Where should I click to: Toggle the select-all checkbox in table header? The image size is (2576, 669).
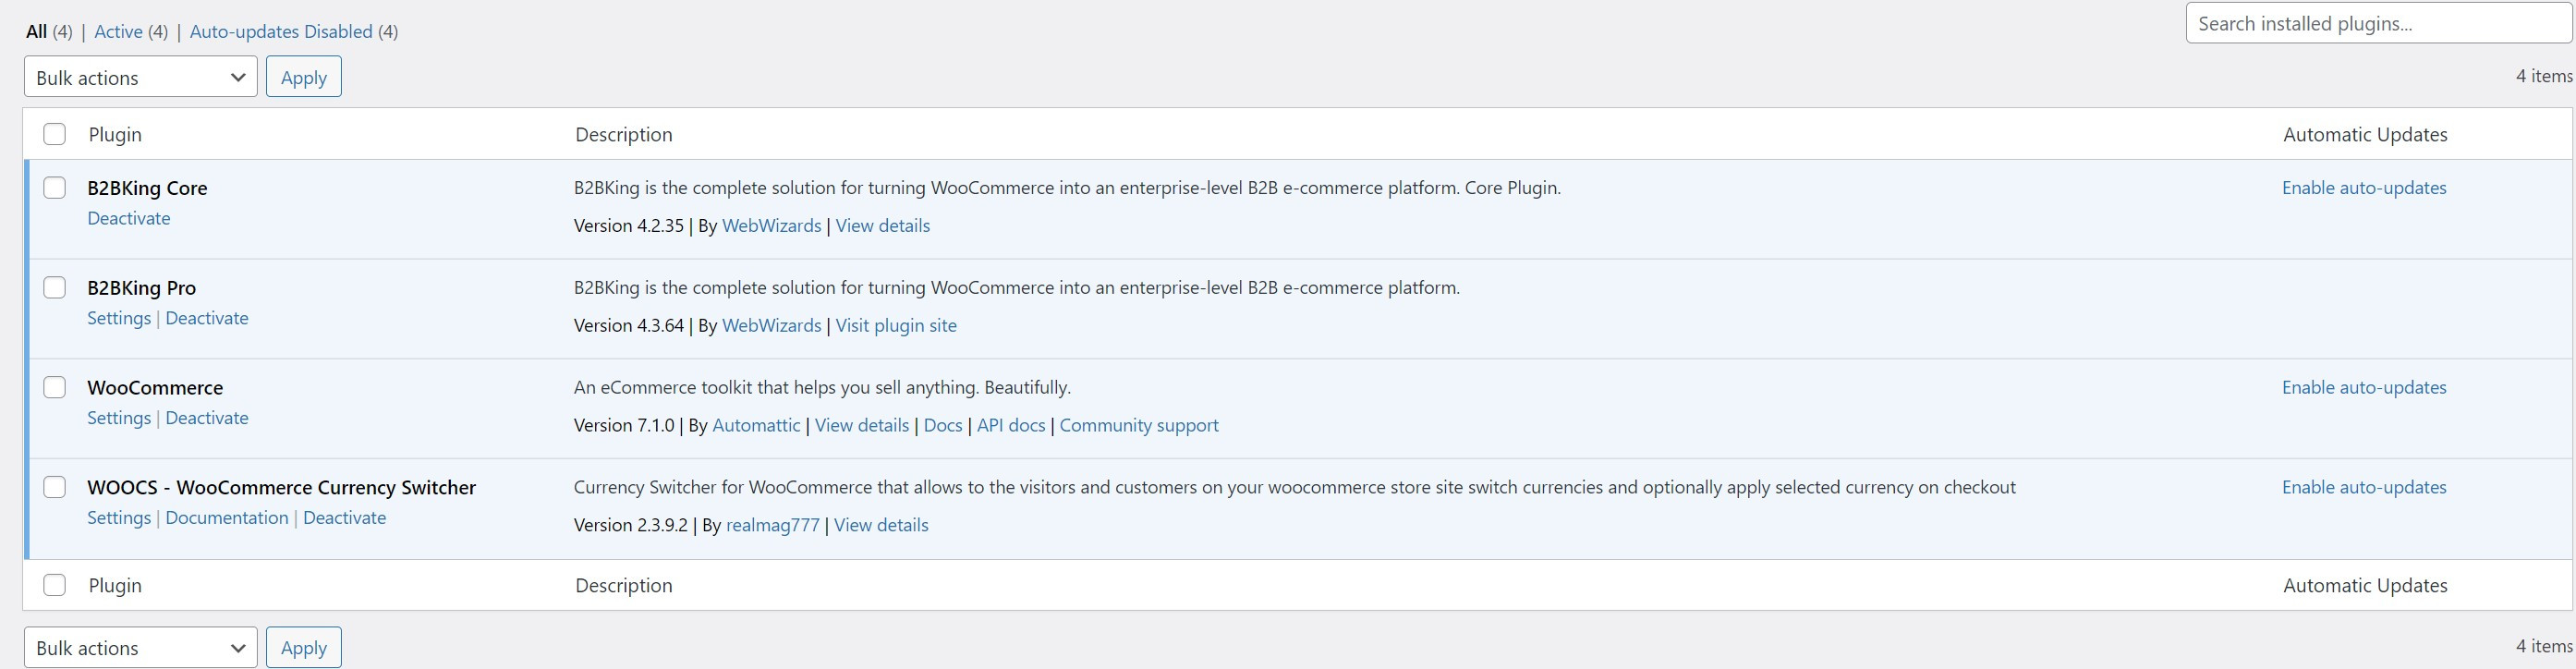click(55, 134)
